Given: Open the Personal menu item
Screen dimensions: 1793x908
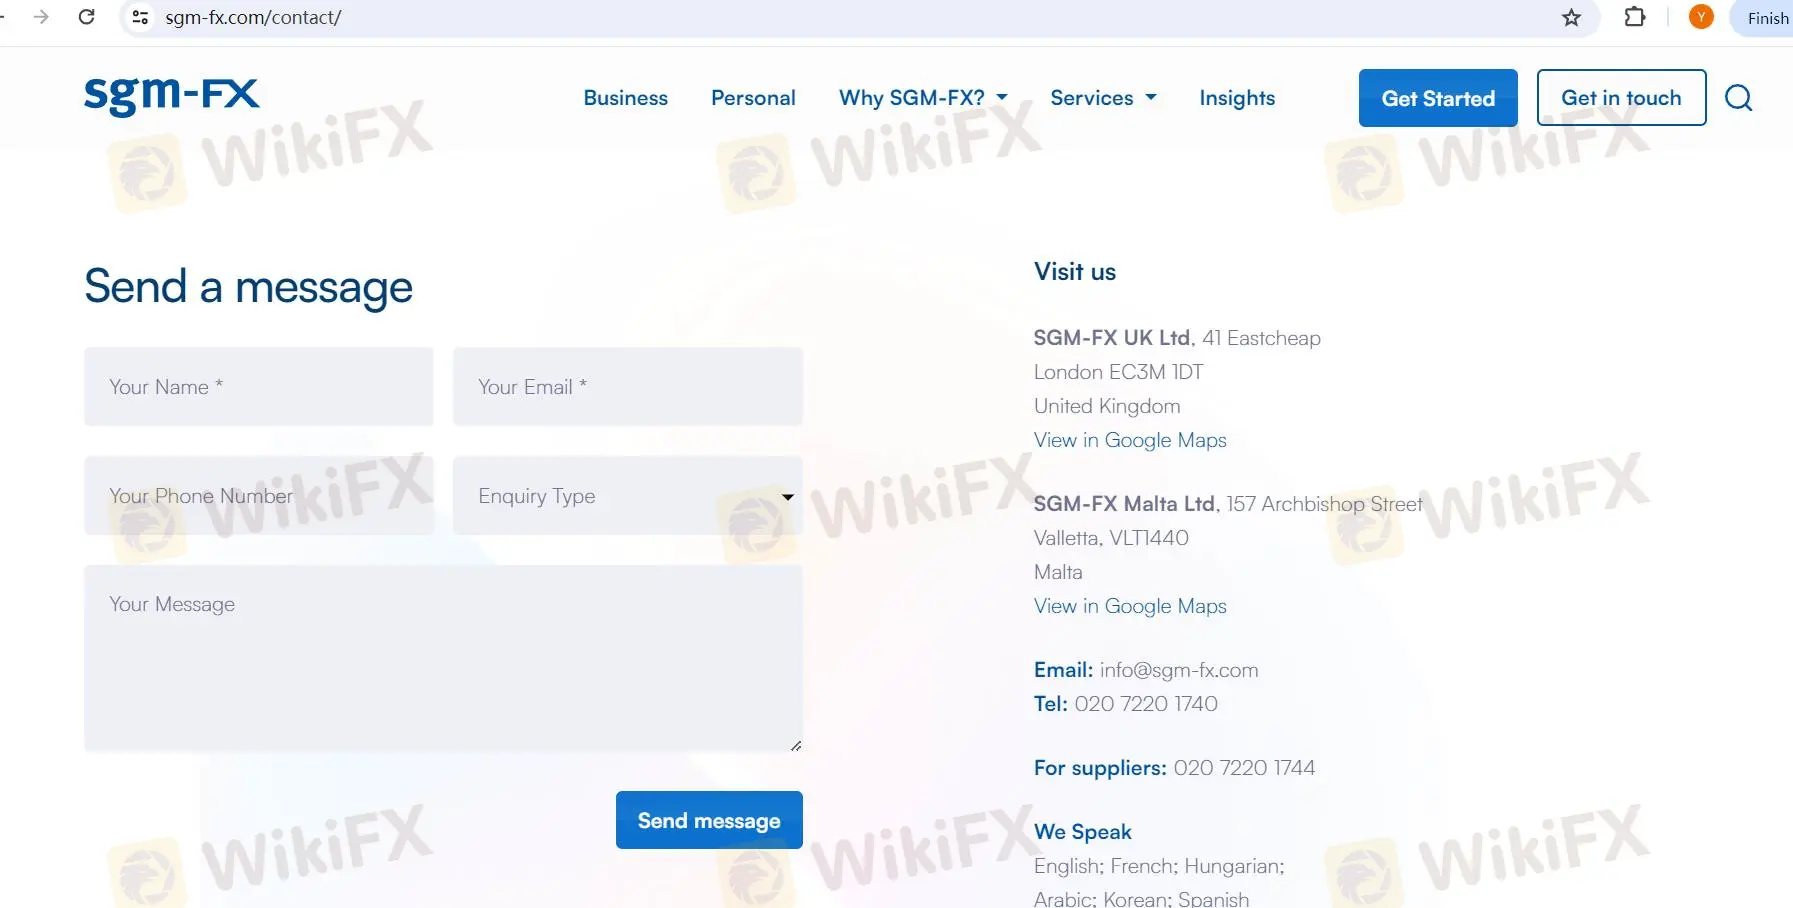Looking at the screenshot, I should tap(753, 98).
